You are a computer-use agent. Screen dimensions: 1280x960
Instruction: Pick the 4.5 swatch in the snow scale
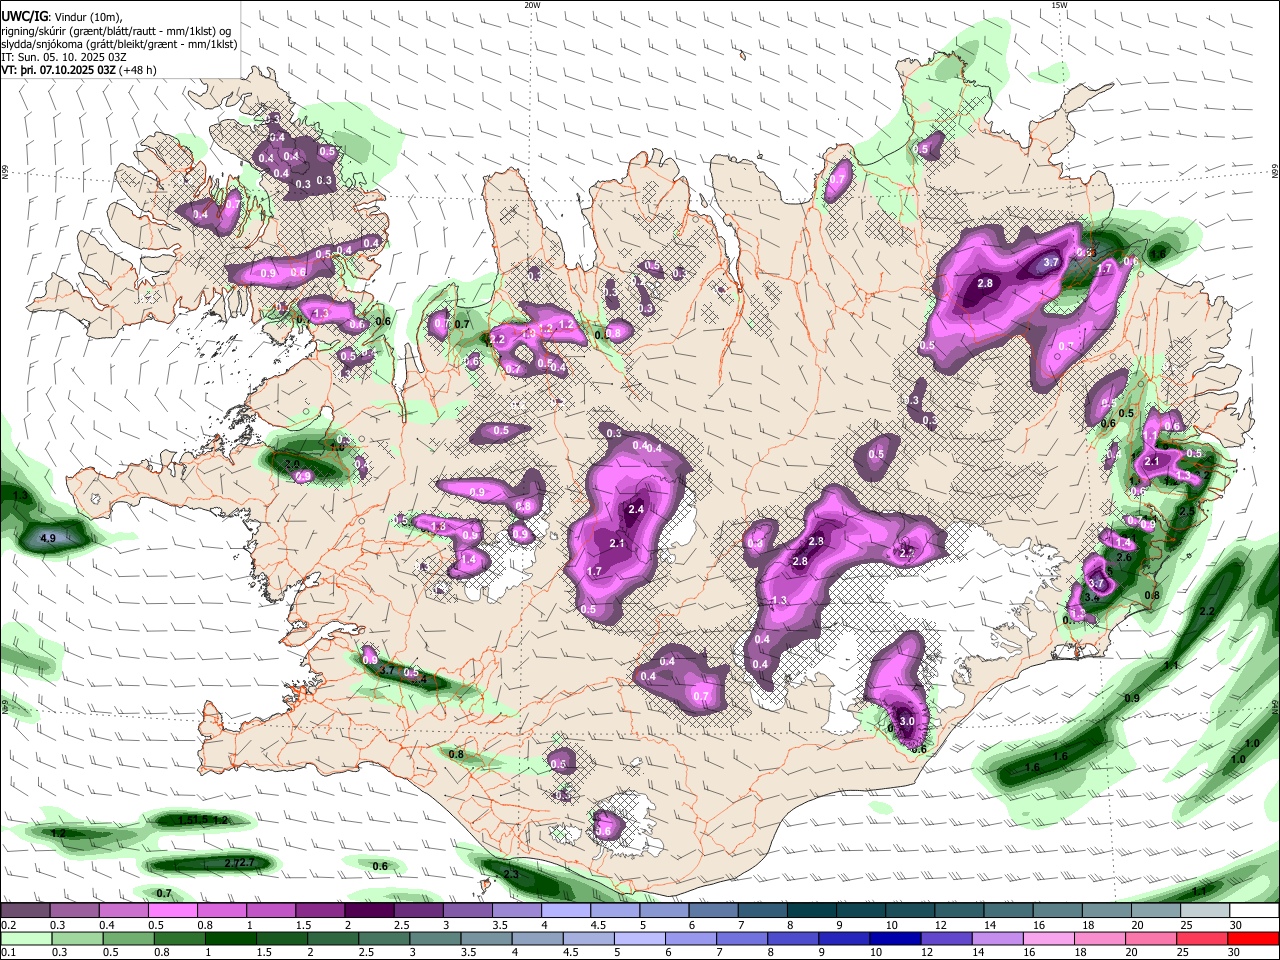tap(613, 911)
